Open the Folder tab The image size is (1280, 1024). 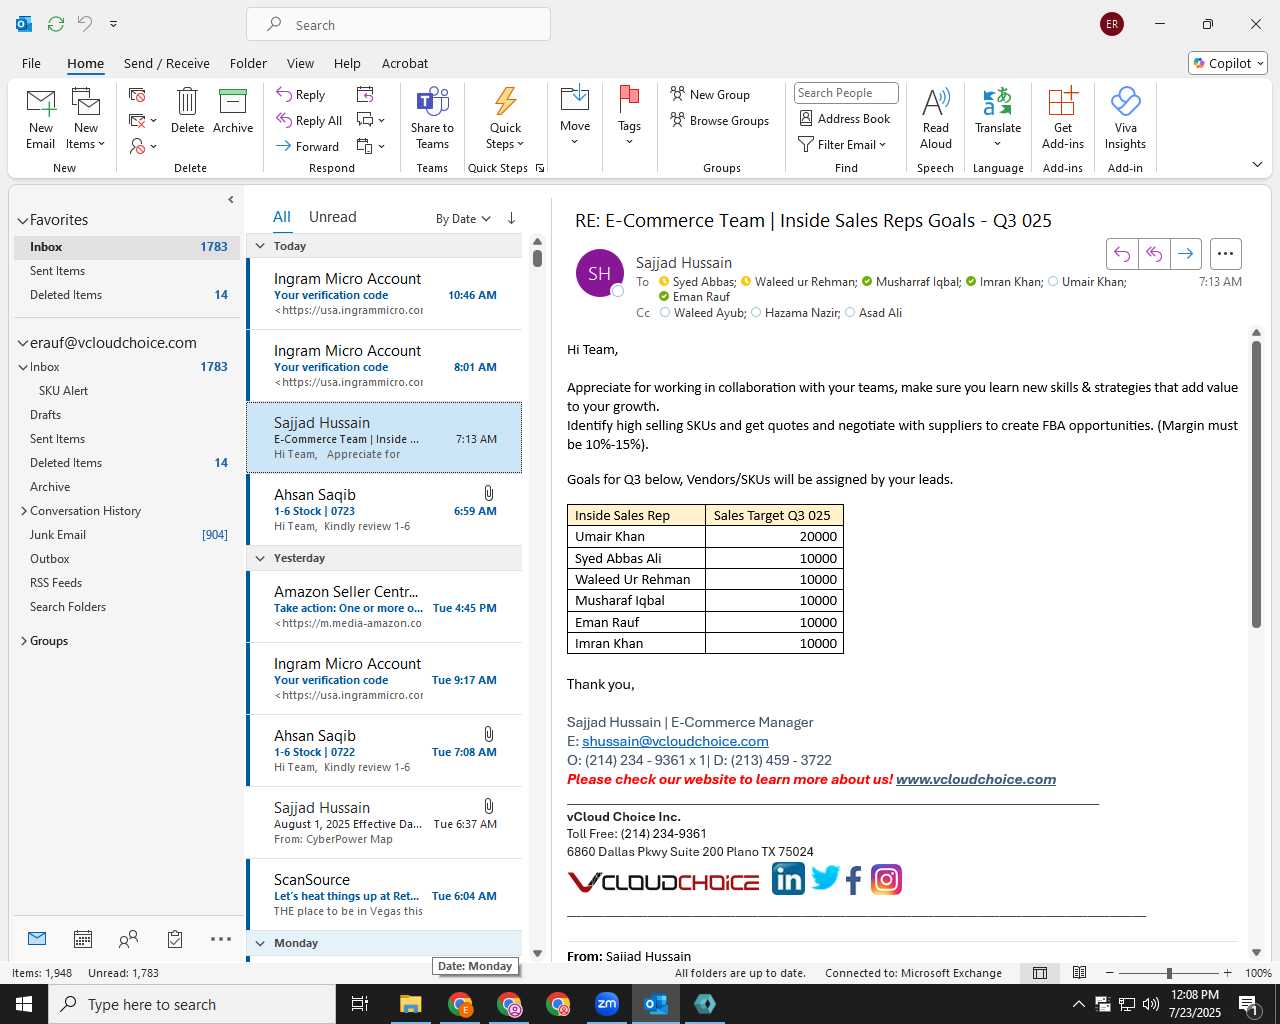point(248,63)
